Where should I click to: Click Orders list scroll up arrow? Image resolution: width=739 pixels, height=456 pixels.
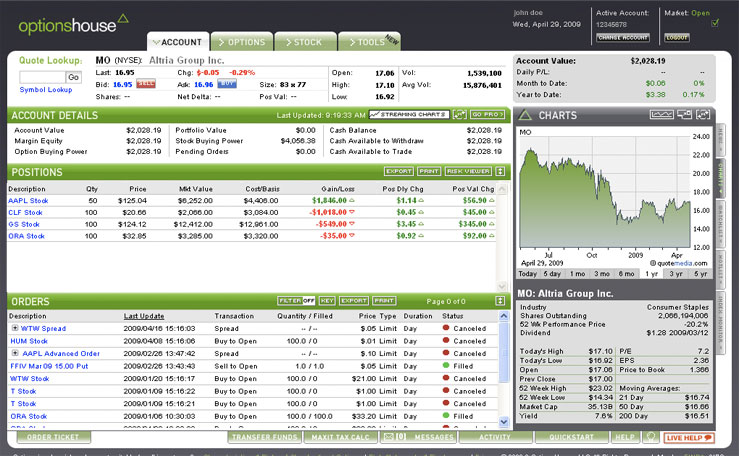pyautogui.click(x=503, y=316)
